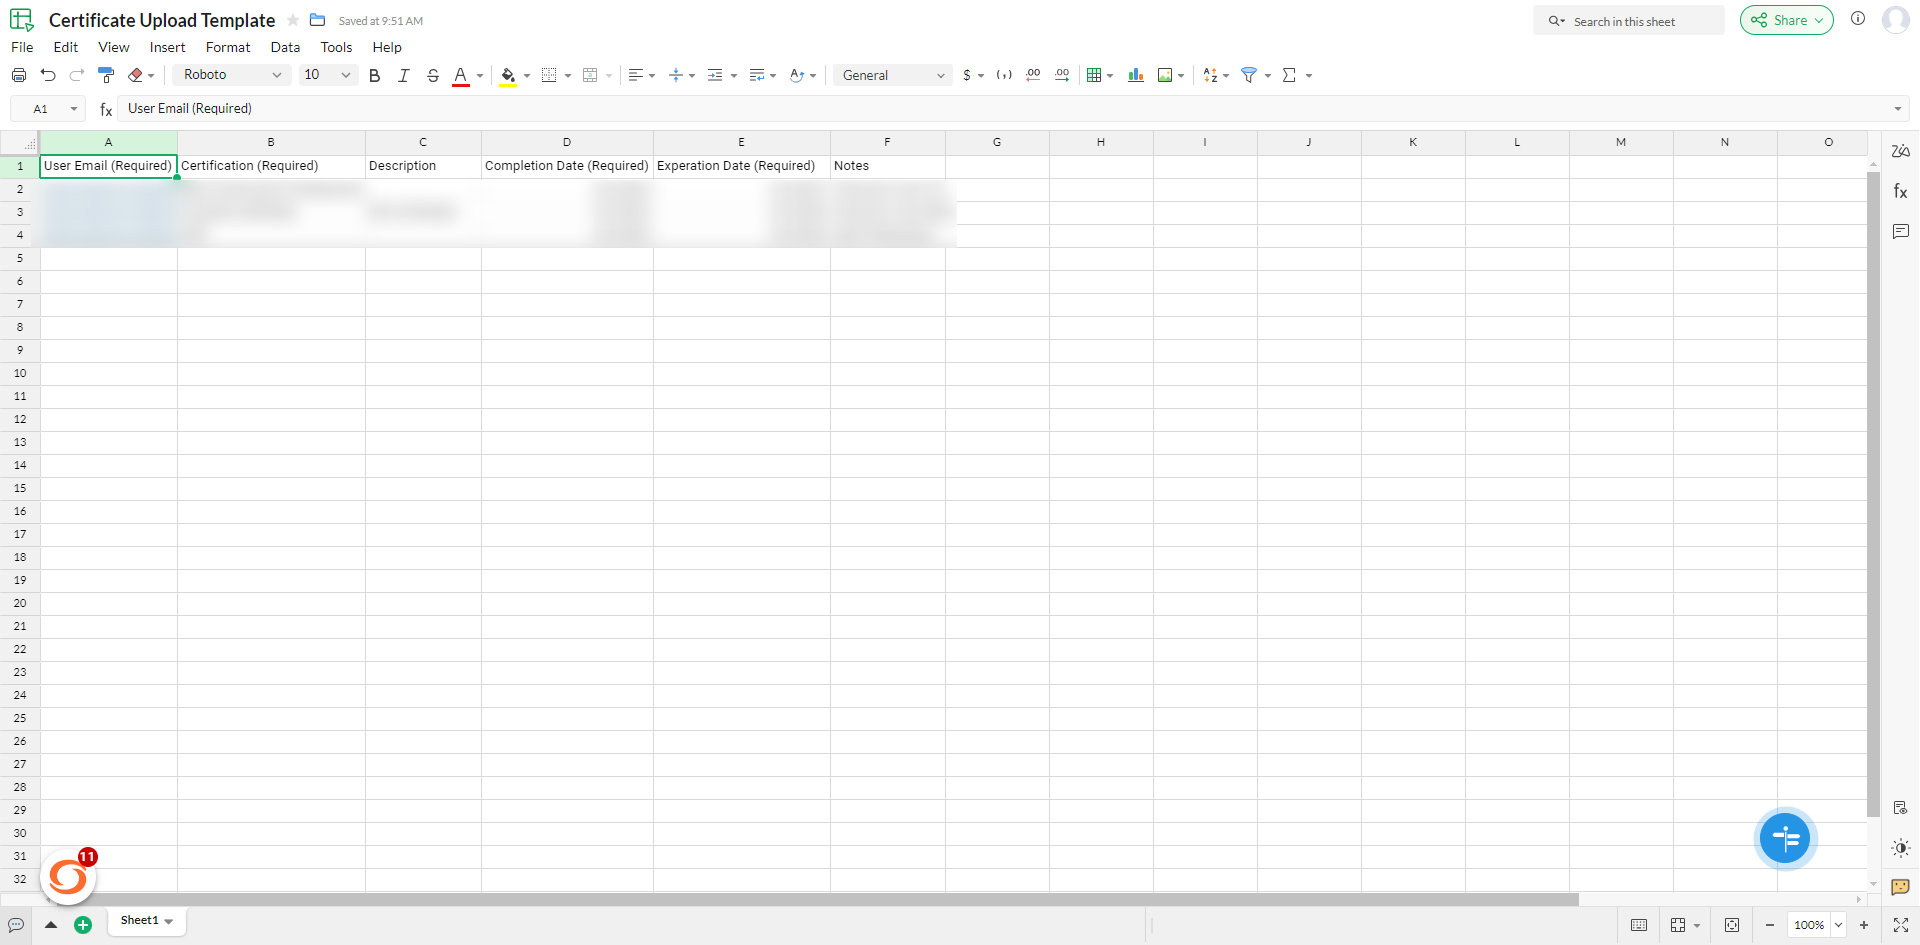Toggle bold formatting
Screen dimensions: 1920x945
[x=375, y=75]
